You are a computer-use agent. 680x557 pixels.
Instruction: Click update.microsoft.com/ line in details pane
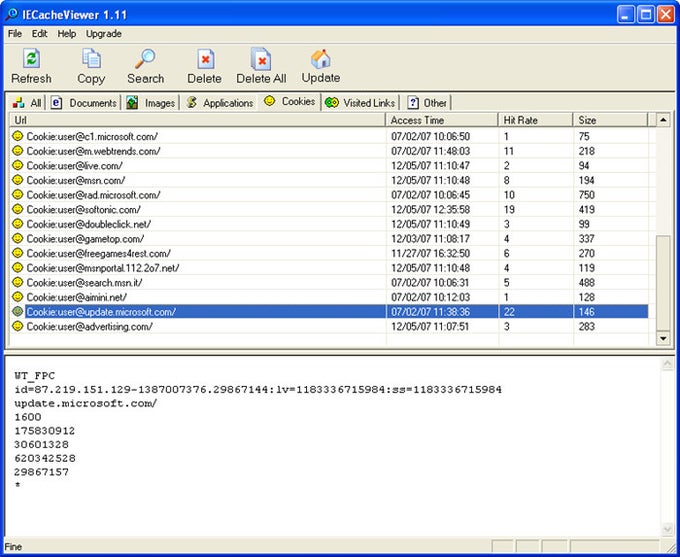[x=85, y=403]
